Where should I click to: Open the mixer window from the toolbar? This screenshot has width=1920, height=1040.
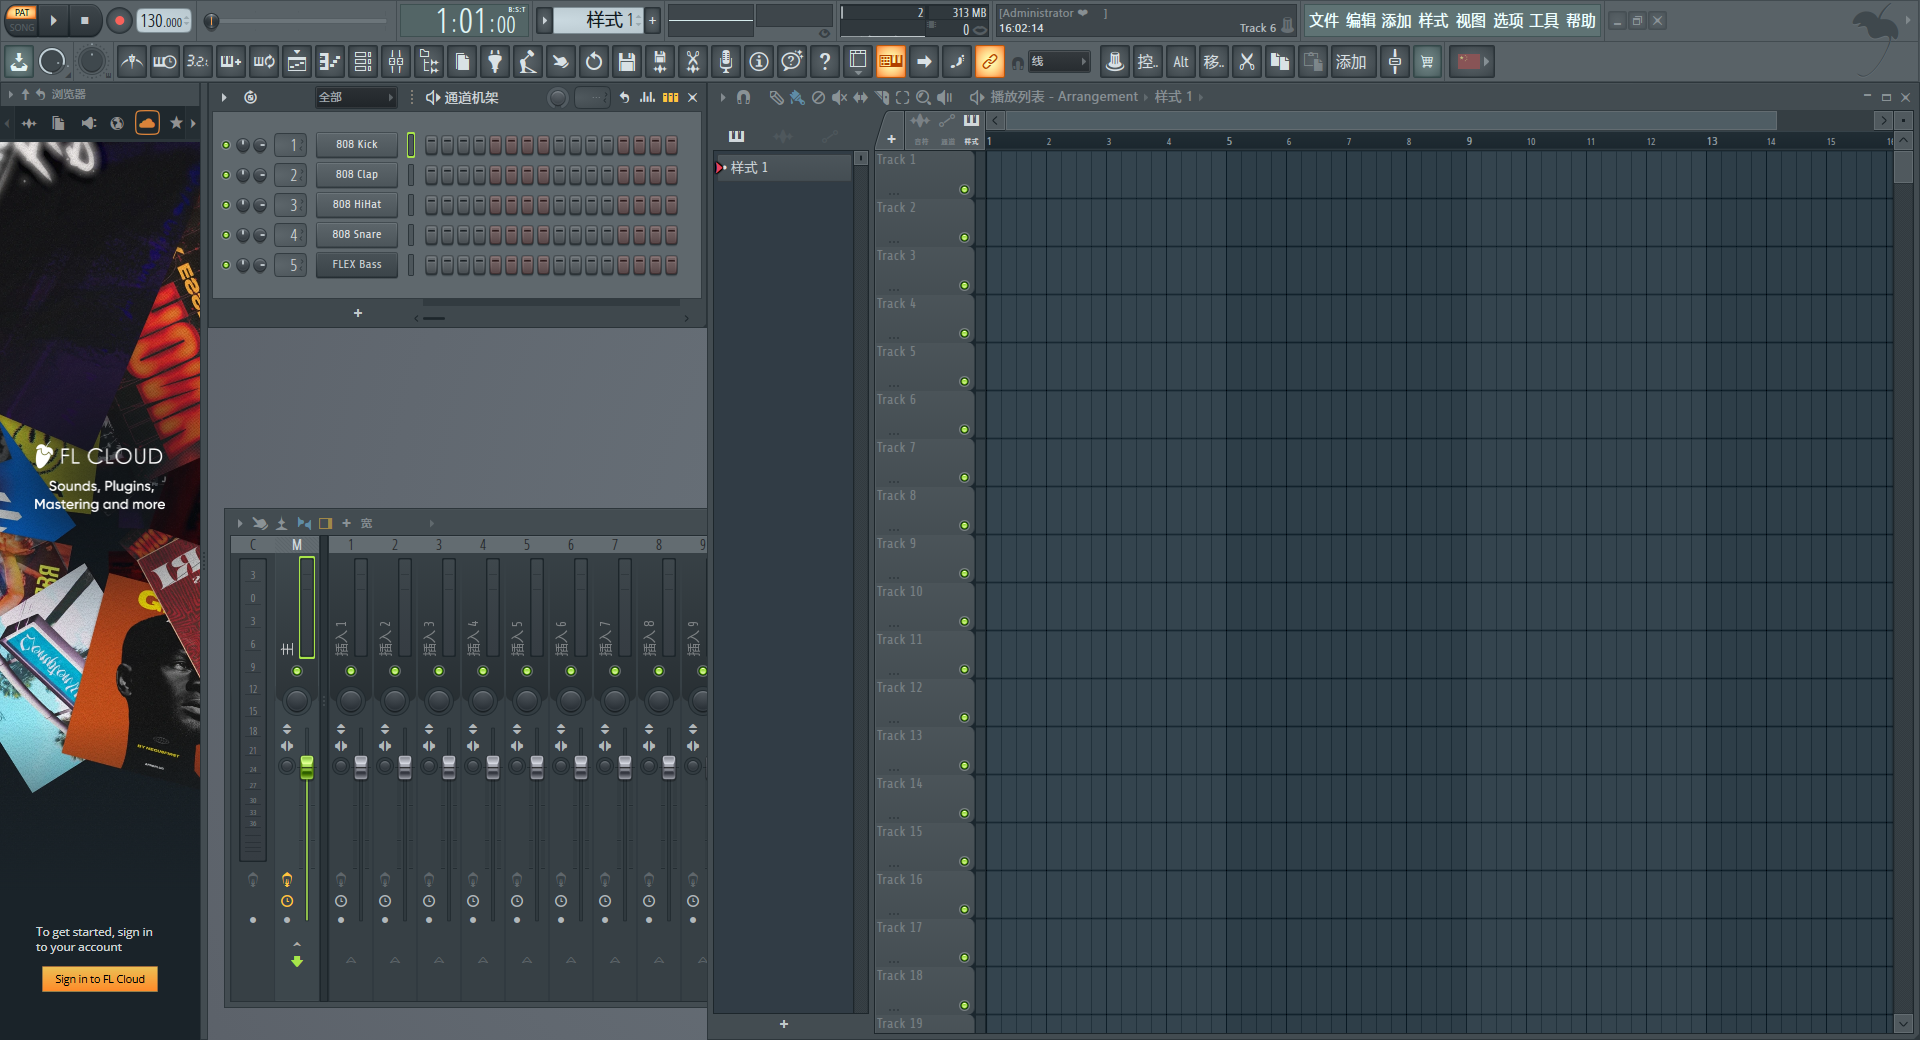(396, 62)
